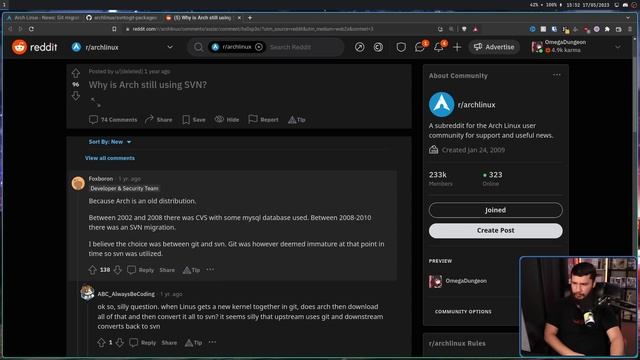Expand the OmegaDungeon user account menu
The image size is (640, 360).
click(x=576, y=47)
